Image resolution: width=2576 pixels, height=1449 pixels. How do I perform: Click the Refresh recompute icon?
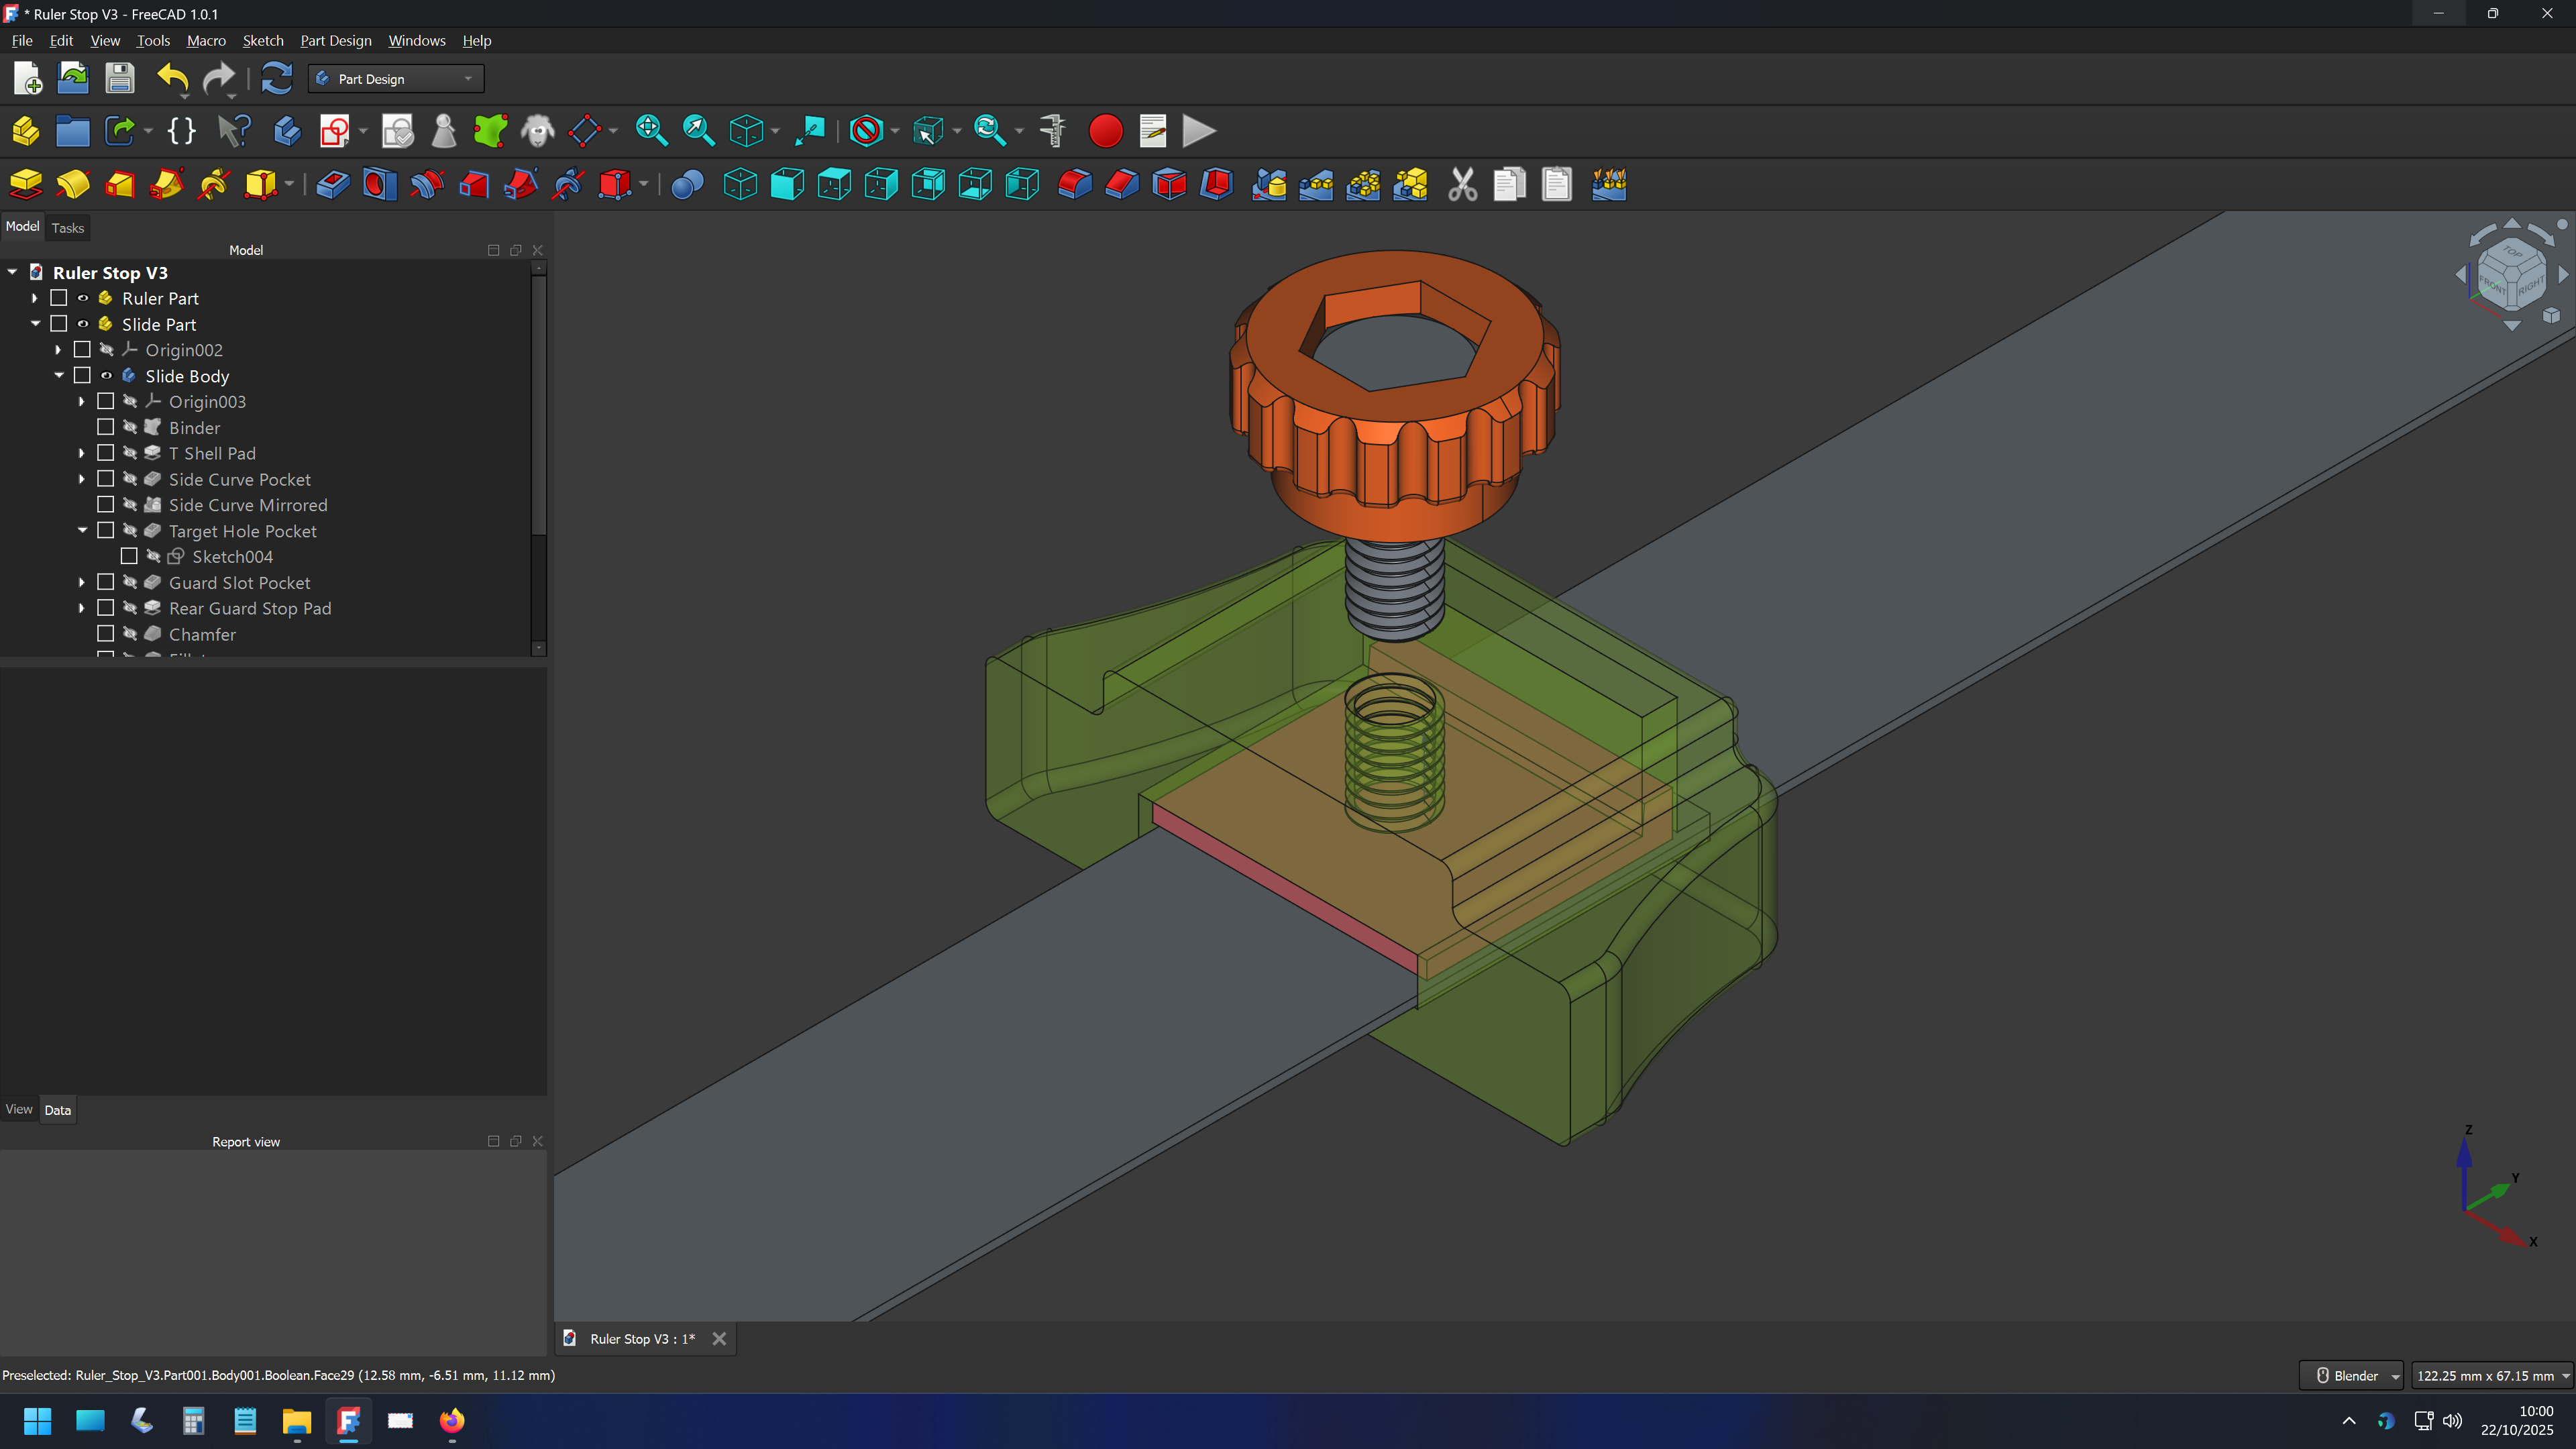point(276,78)
